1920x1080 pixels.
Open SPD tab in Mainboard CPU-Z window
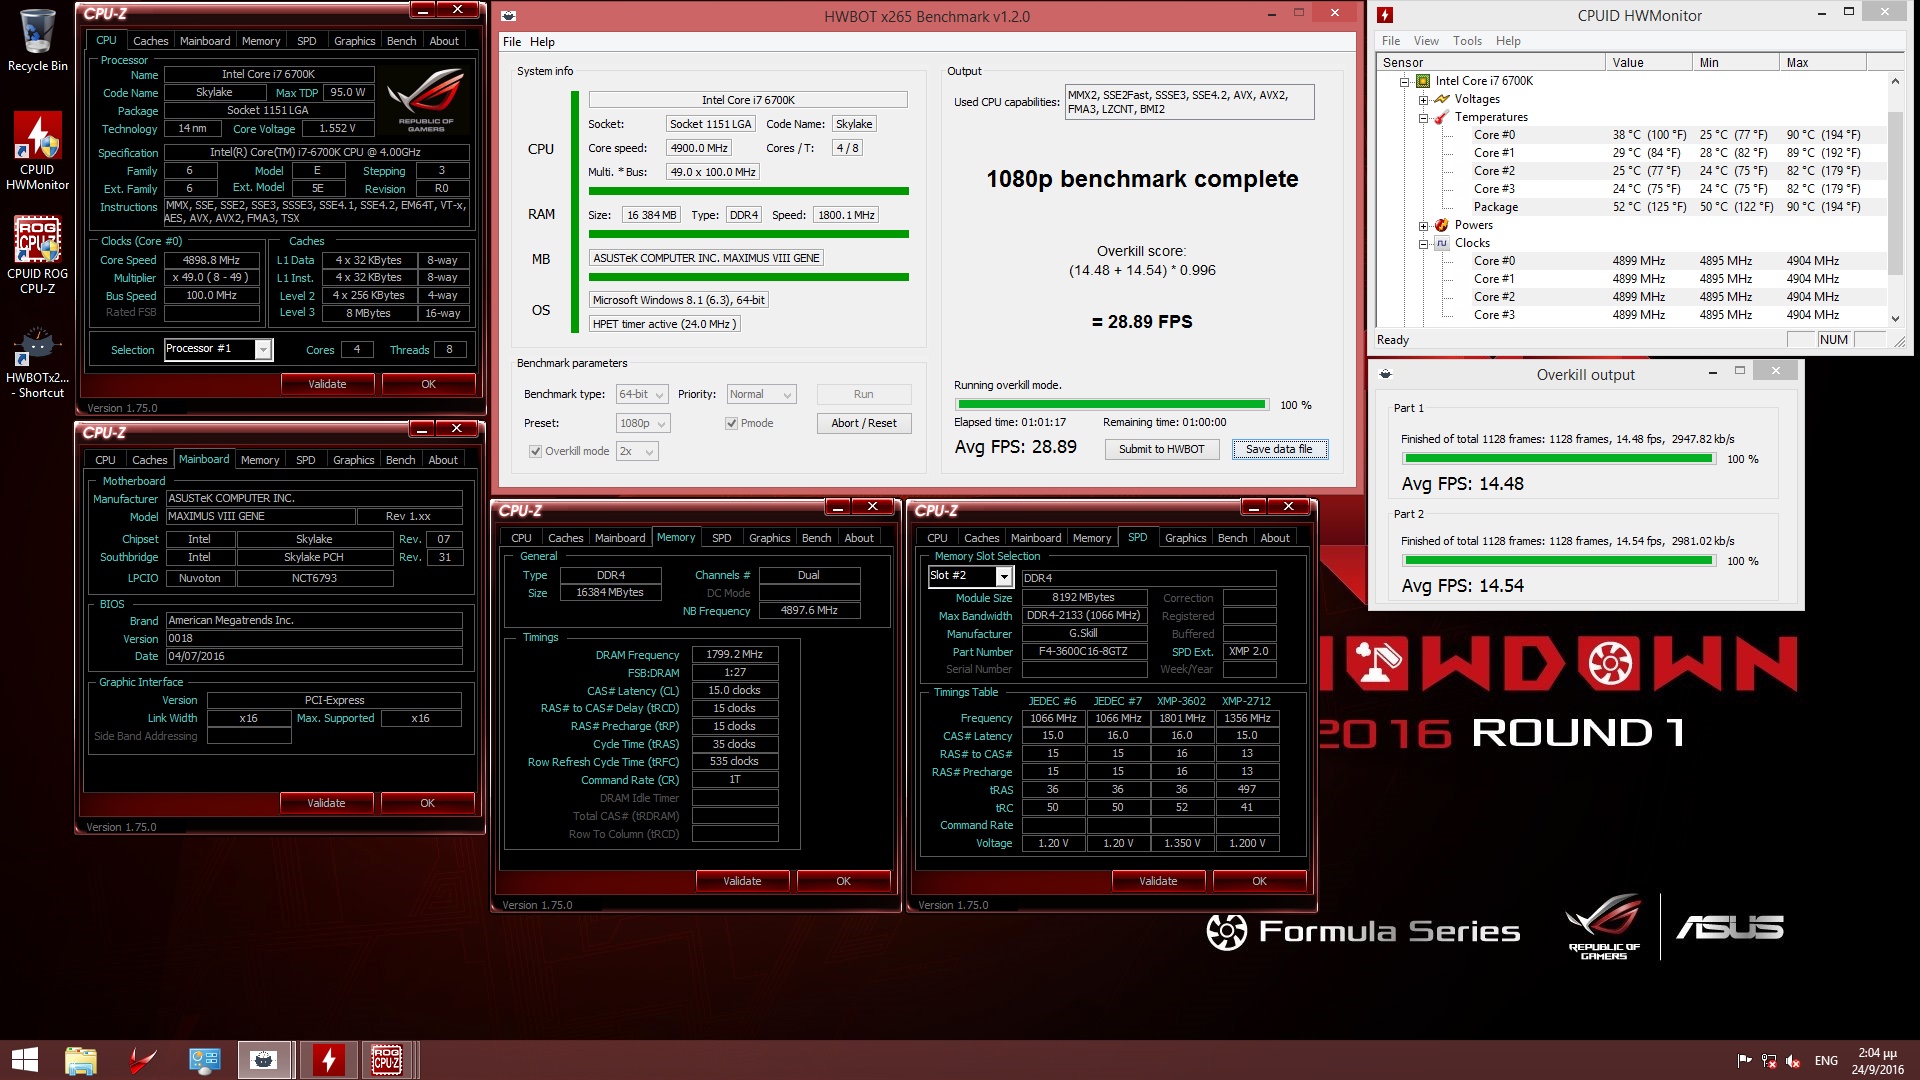tap(306, 460)
